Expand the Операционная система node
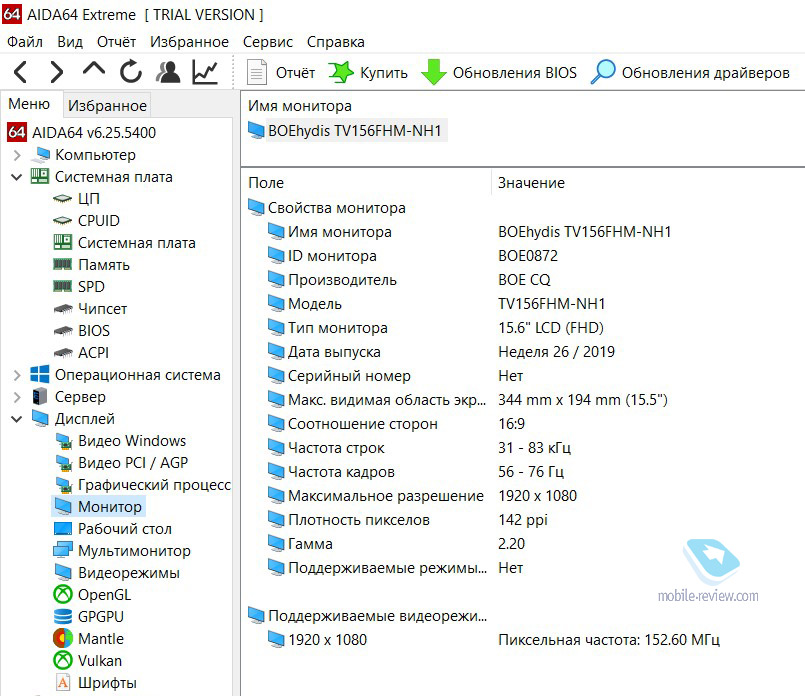The image size is (805, 696). pyautogui.click(x=16, y=375)
